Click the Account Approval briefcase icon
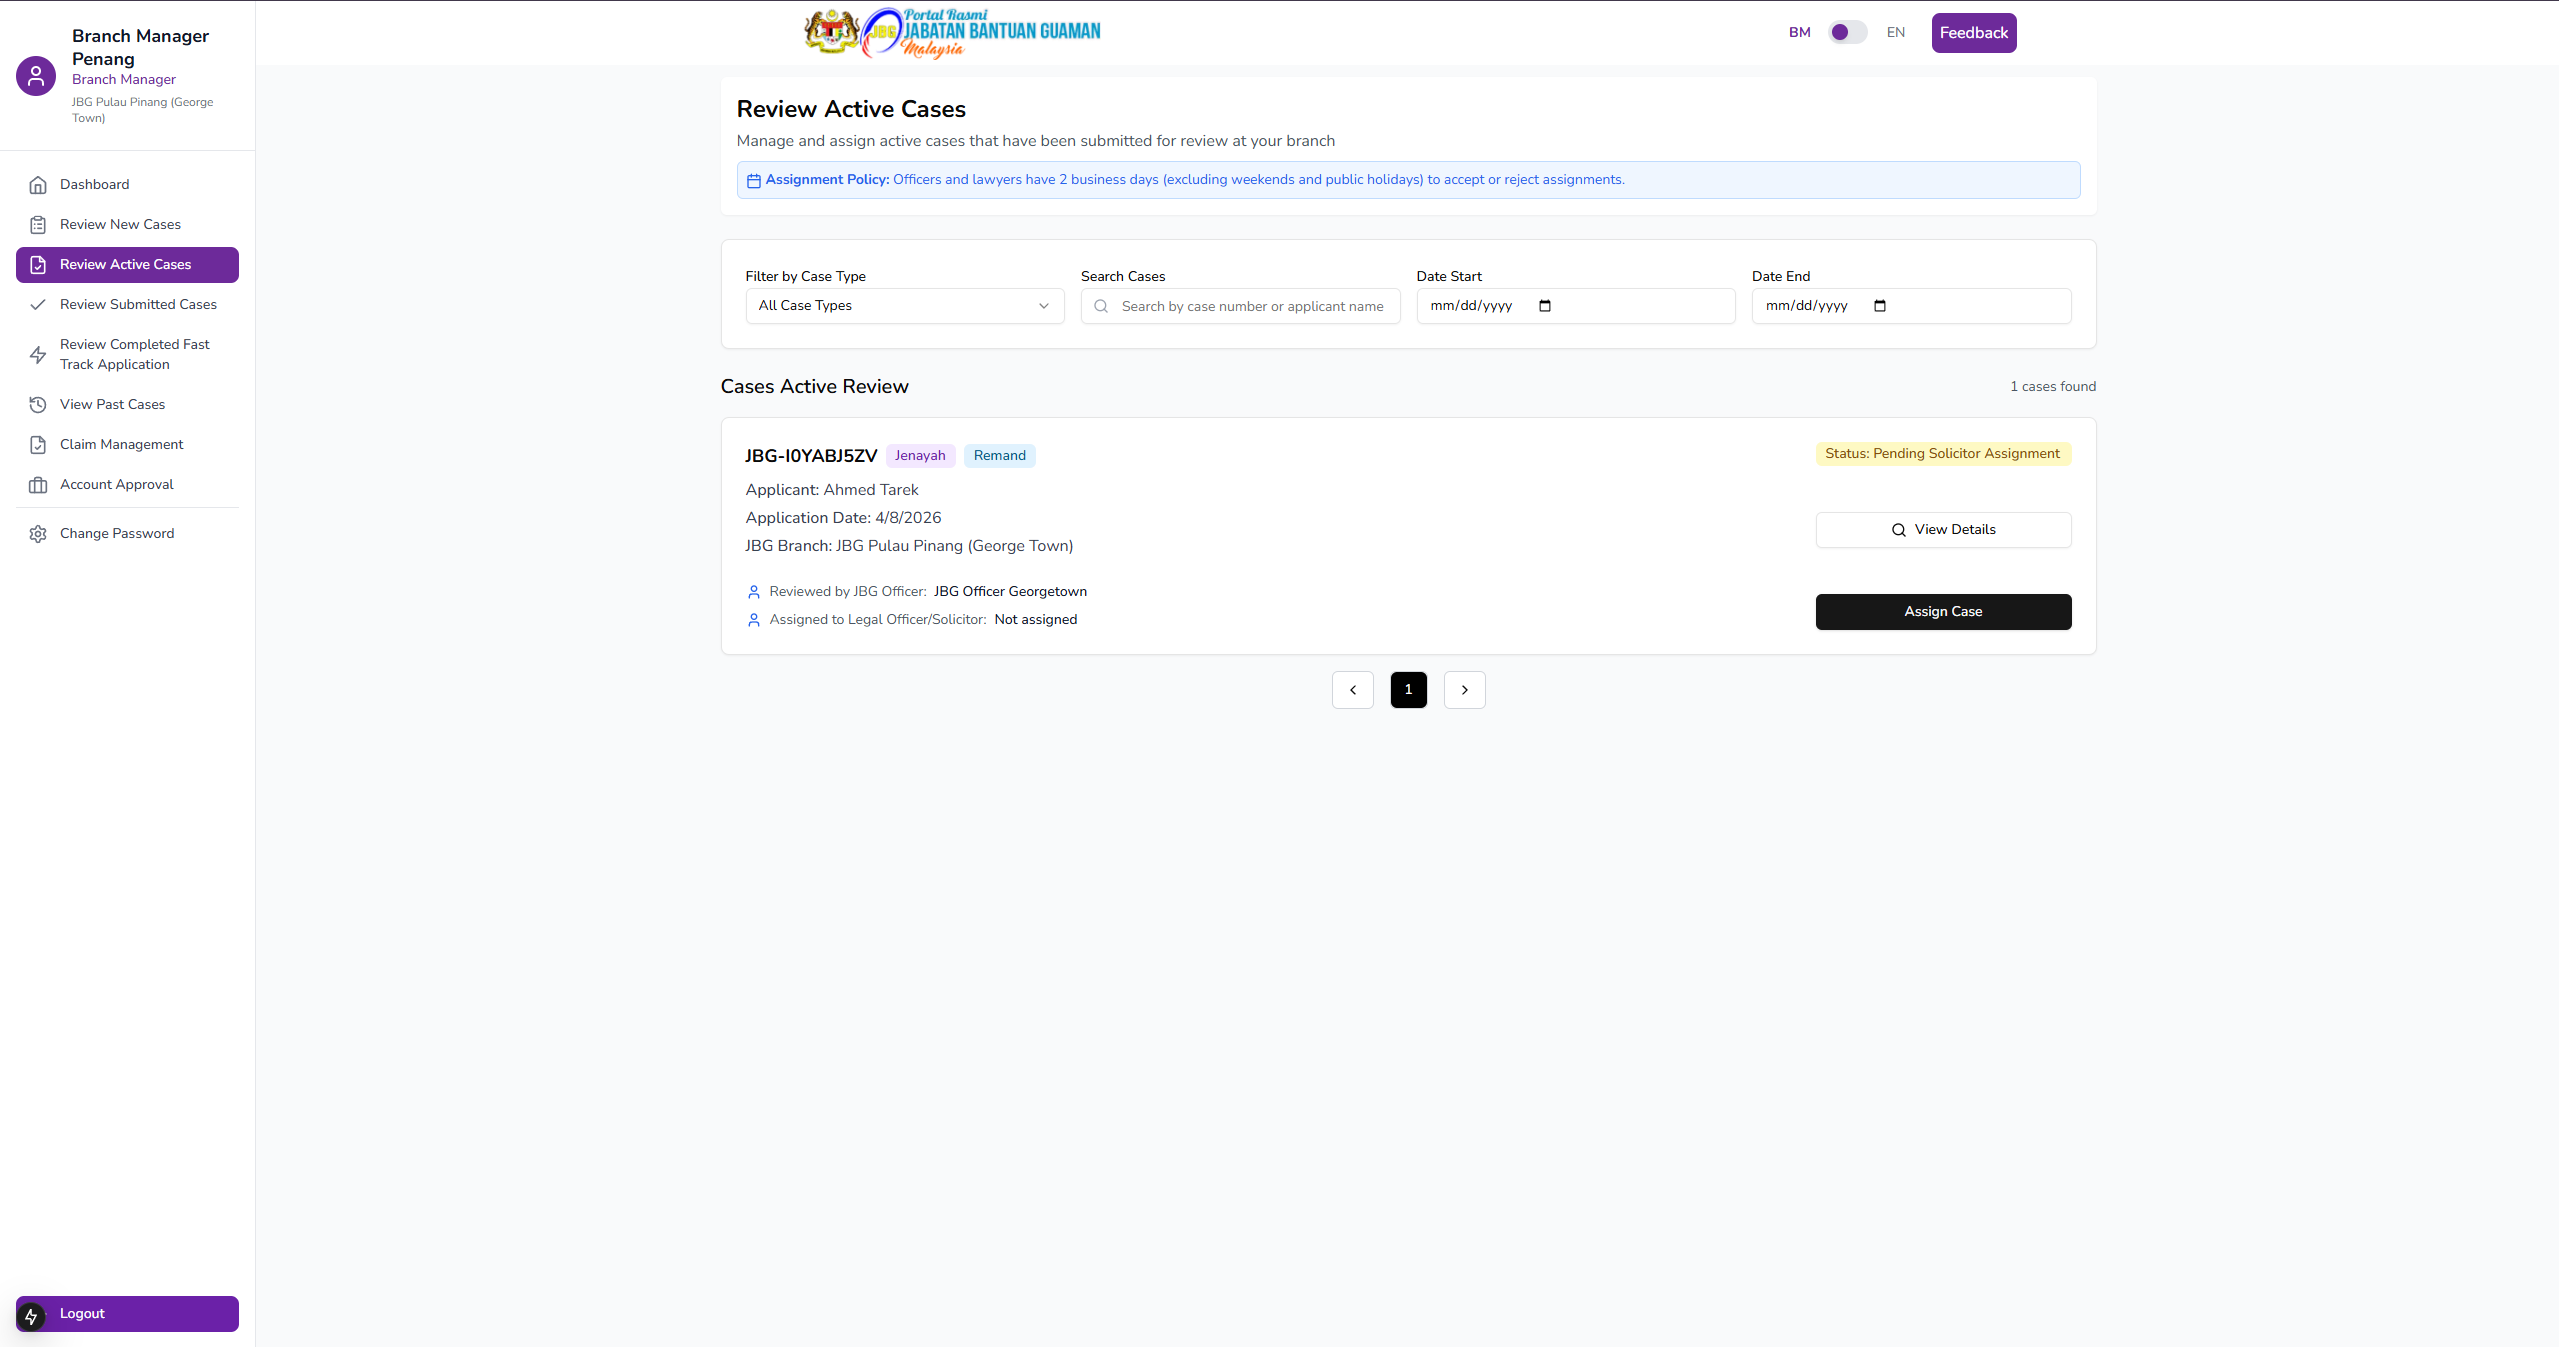The image size is (2559, 1347). [38, 485]
